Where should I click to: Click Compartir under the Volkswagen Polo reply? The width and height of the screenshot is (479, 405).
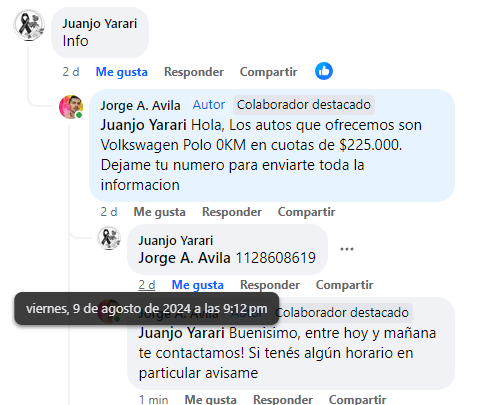point(307,212)
